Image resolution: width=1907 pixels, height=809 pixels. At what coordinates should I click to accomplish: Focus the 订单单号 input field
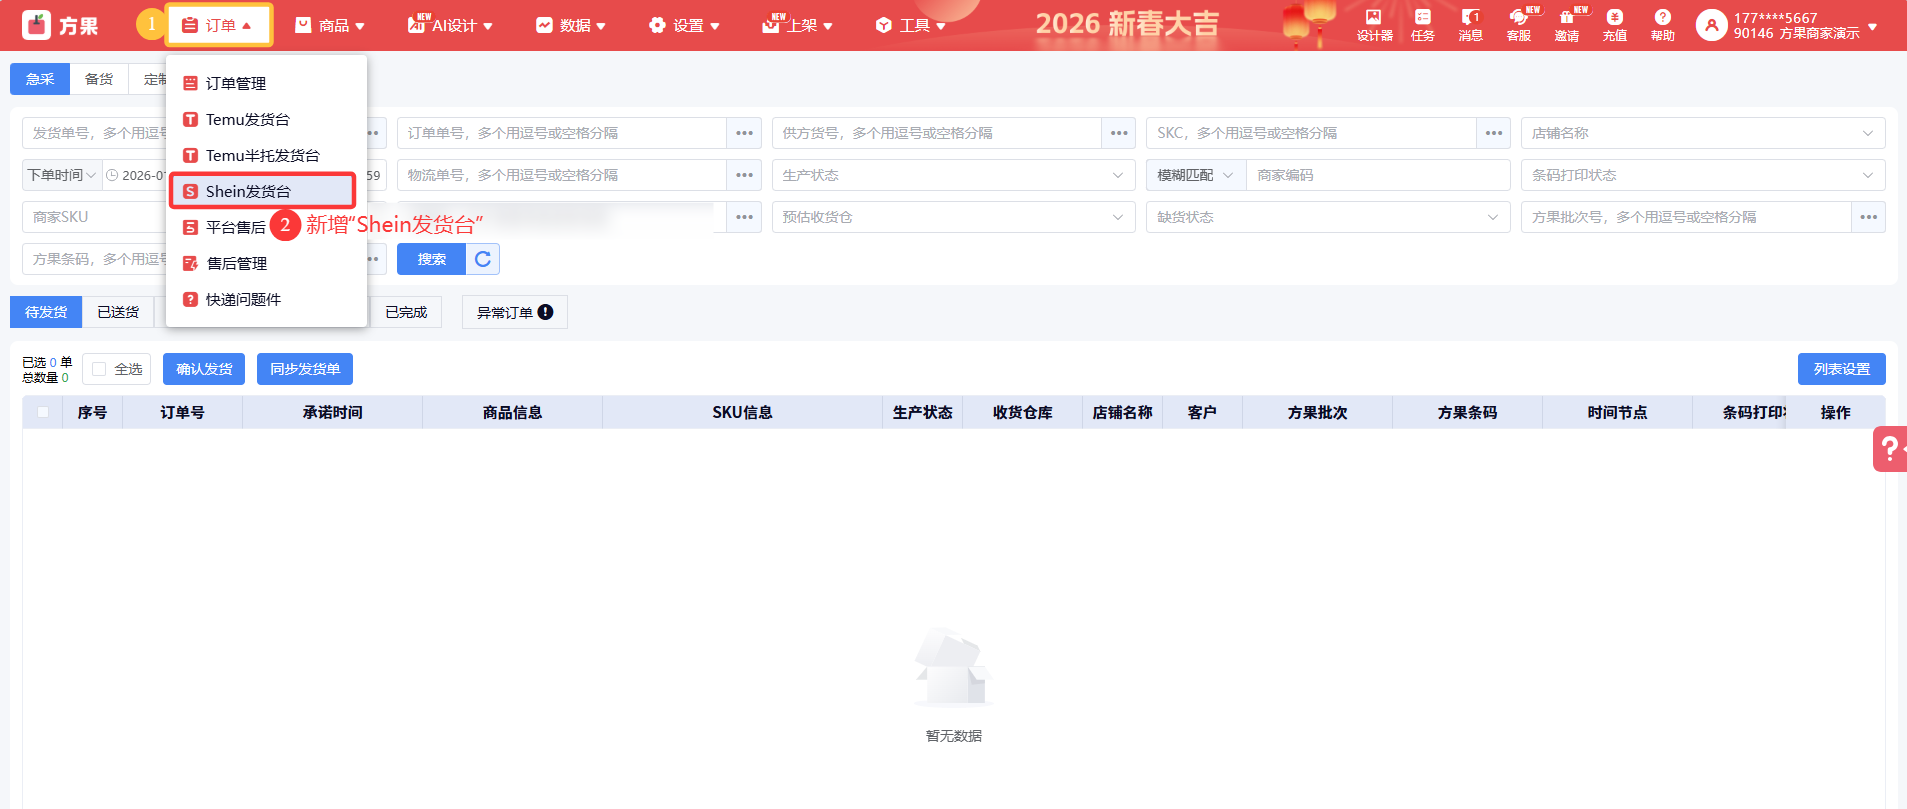click(562, 133)
